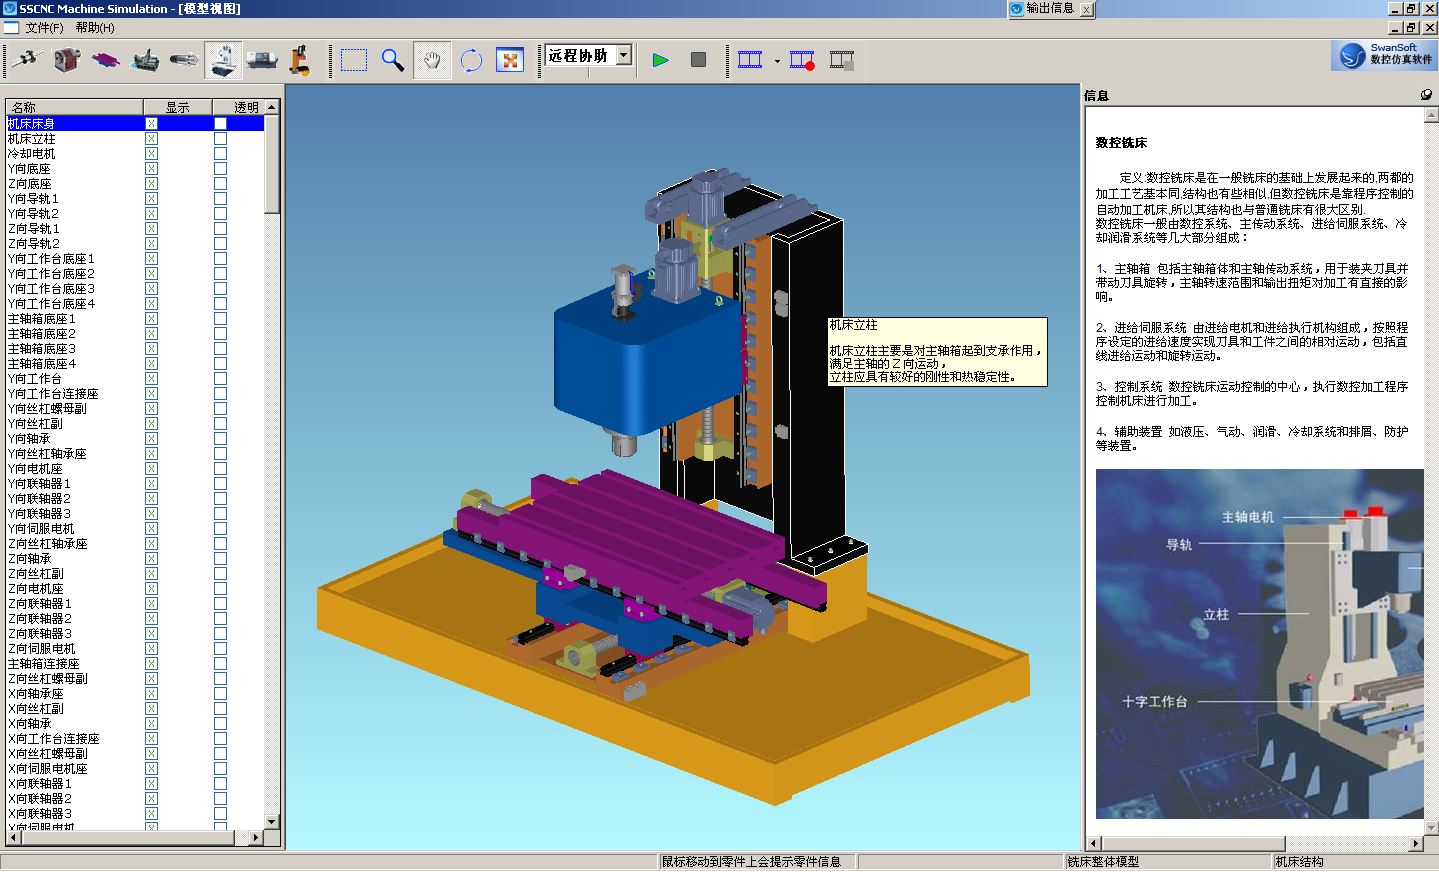Open dropdown arrow beside the filmstrip icon
The image size is (1439, 872).
pyautogui.click(x=777, y=61)
